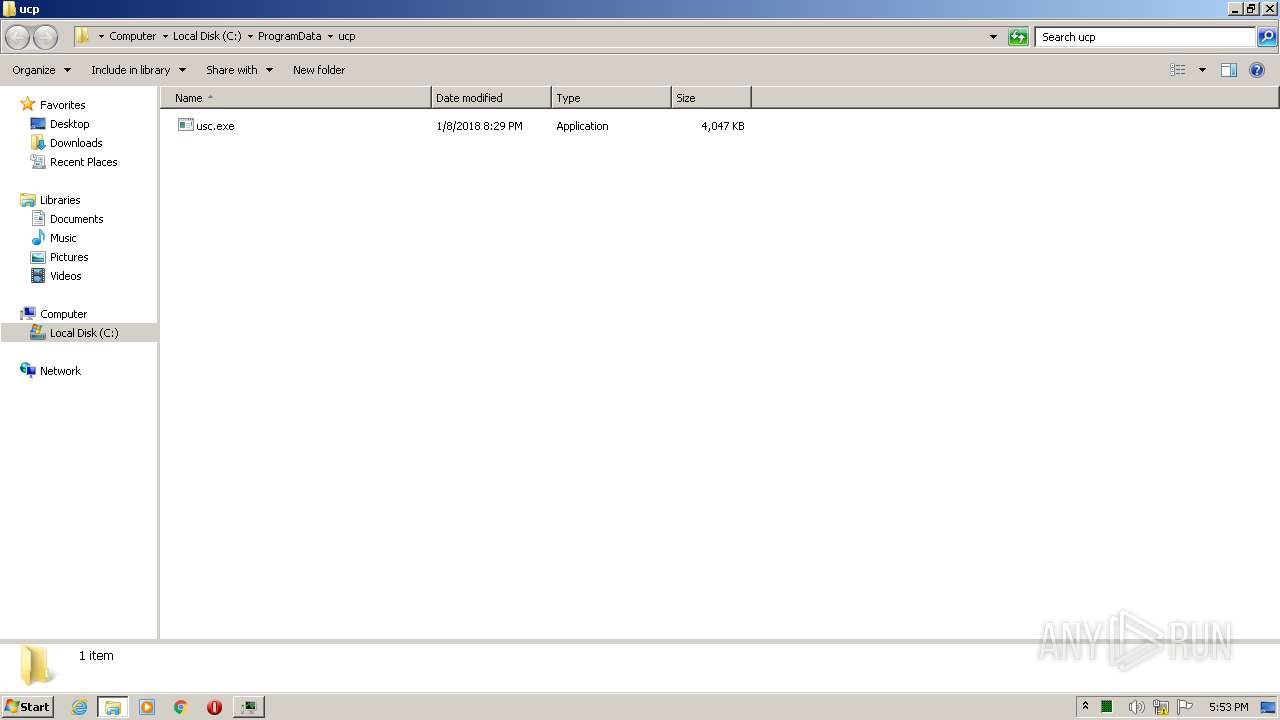Create a New folder
The height and width of the screenshot is (720, 1280).
[319, 70]
